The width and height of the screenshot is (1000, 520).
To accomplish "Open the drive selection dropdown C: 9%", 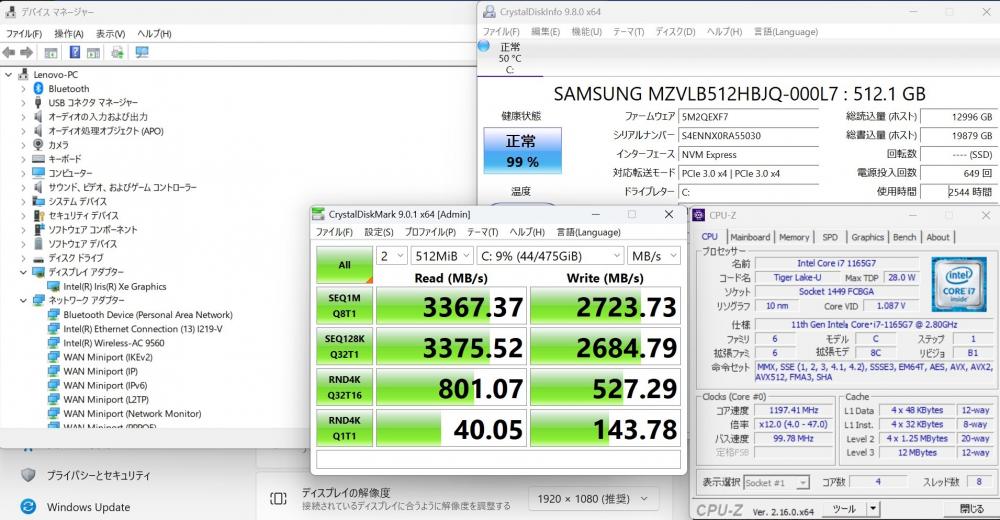I will [x=550, y=256].
